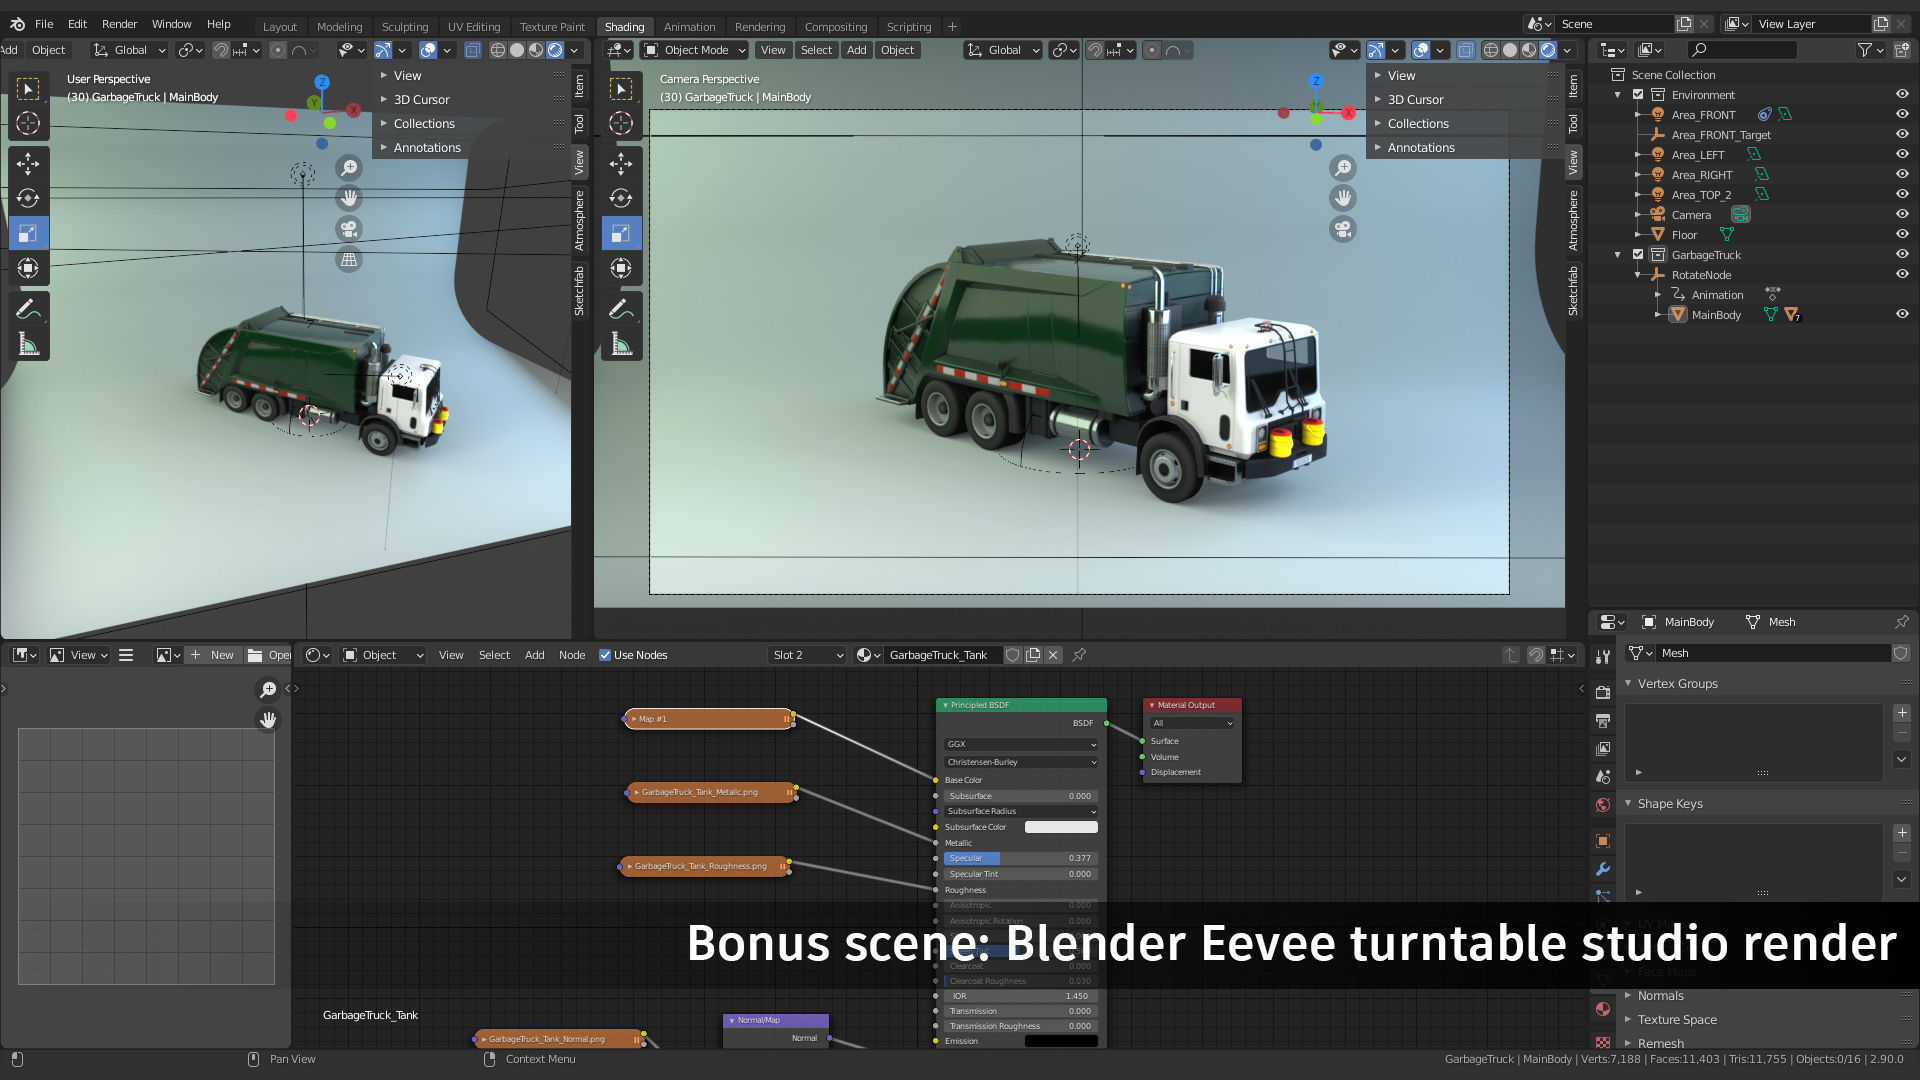Select the Rotate tool in camera viewport
The width and height of the screenshot is (1920, 1080).
coord(621,198)
